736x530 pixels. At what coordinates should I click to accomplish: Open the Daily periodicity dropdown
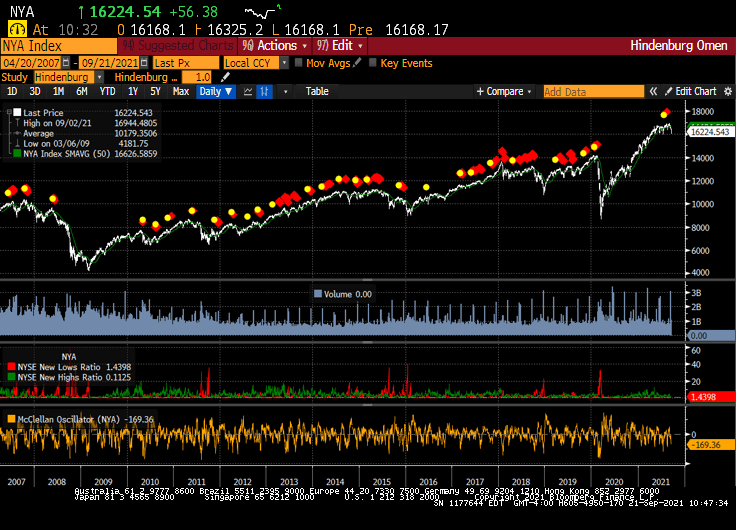pyautogui.click(x=216, y=91)
